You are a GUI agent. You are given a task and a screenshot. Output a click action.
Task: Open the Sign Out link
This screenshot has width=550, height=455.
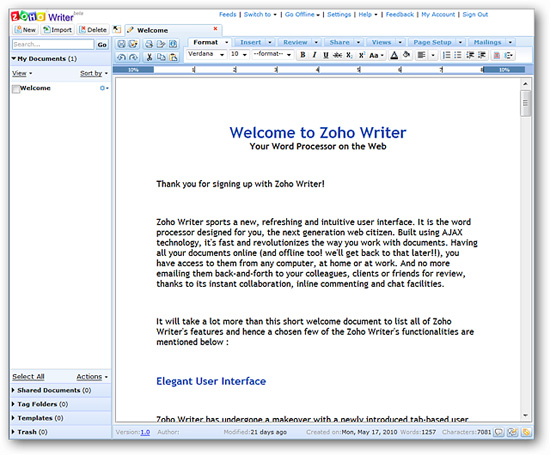(x=475, y=14)
